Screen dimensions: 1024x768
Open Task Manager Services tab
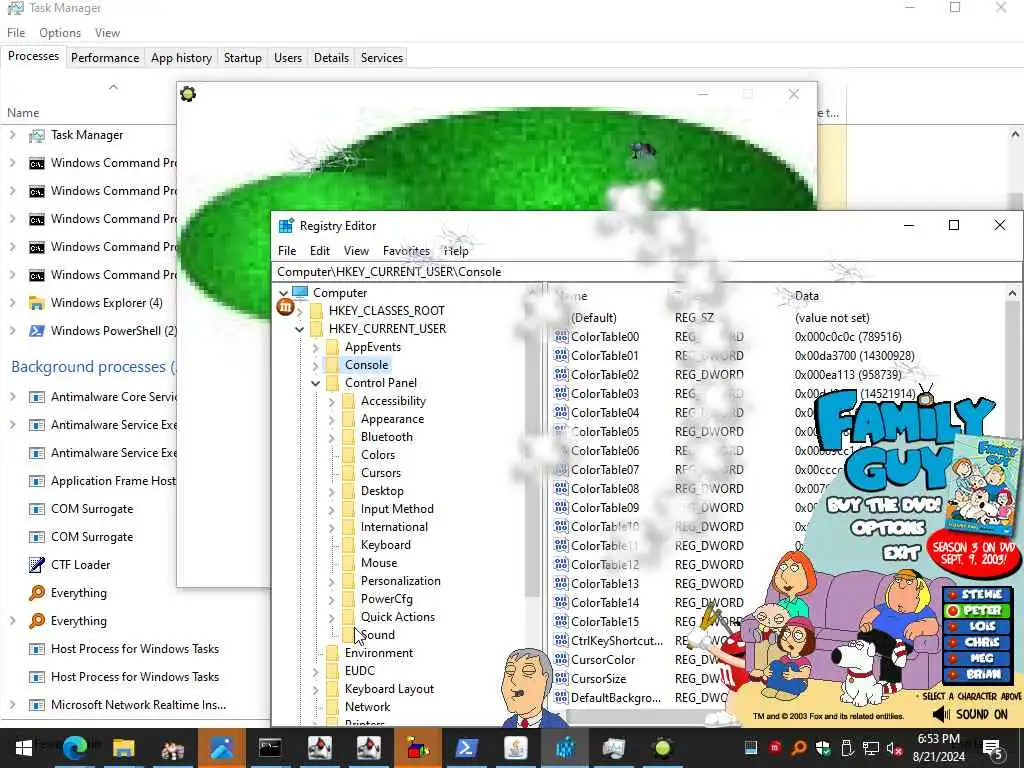pos(381,57)
